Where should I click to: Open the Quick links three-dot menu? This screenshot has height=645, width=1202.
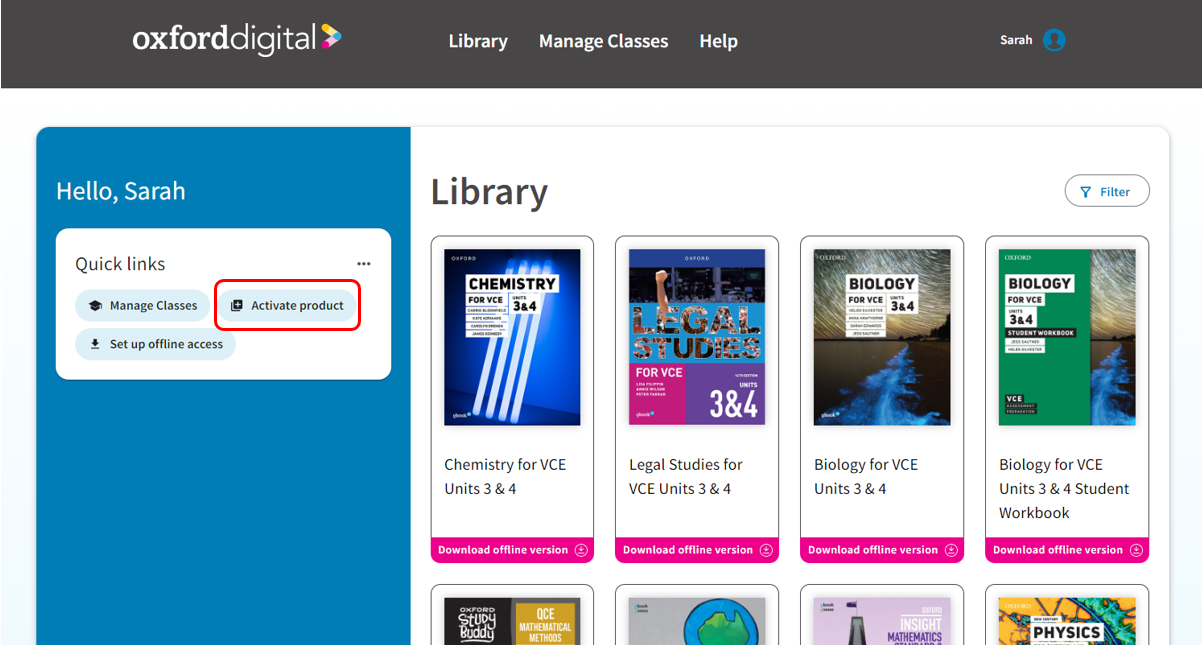364,264
